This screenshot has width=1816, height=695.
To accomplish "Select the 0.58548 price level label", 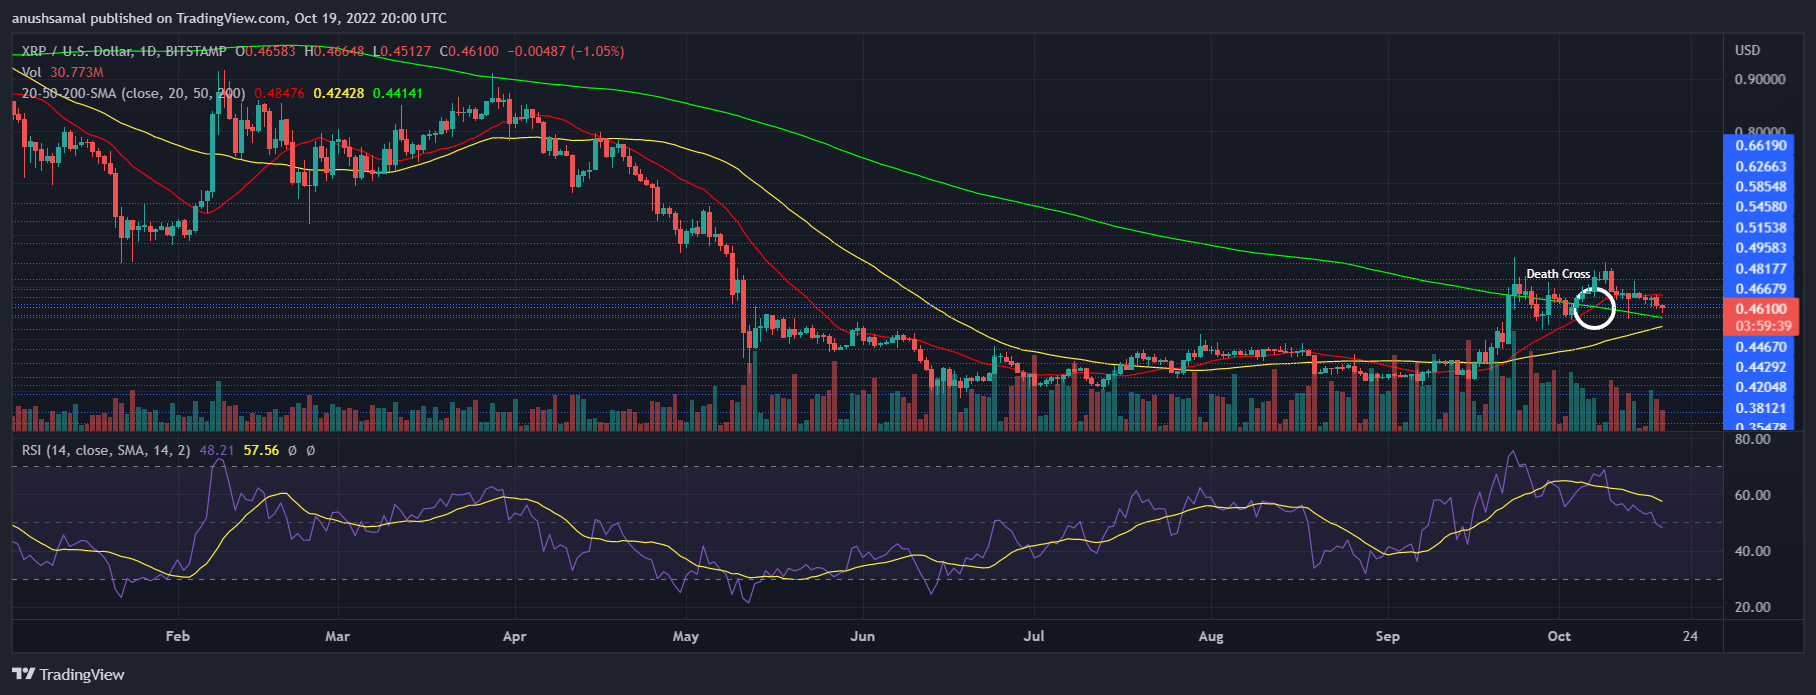I will (x=1761, y=187).
